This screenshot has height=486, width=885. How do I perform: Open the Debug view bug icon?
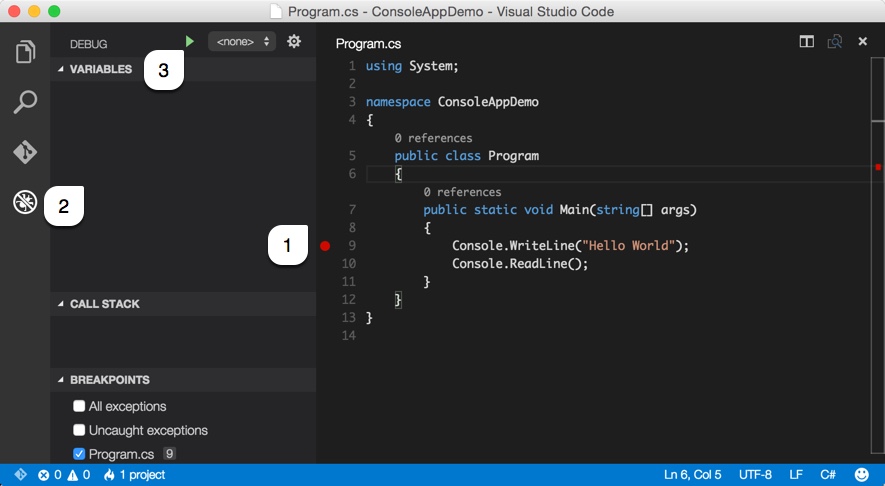25,202
